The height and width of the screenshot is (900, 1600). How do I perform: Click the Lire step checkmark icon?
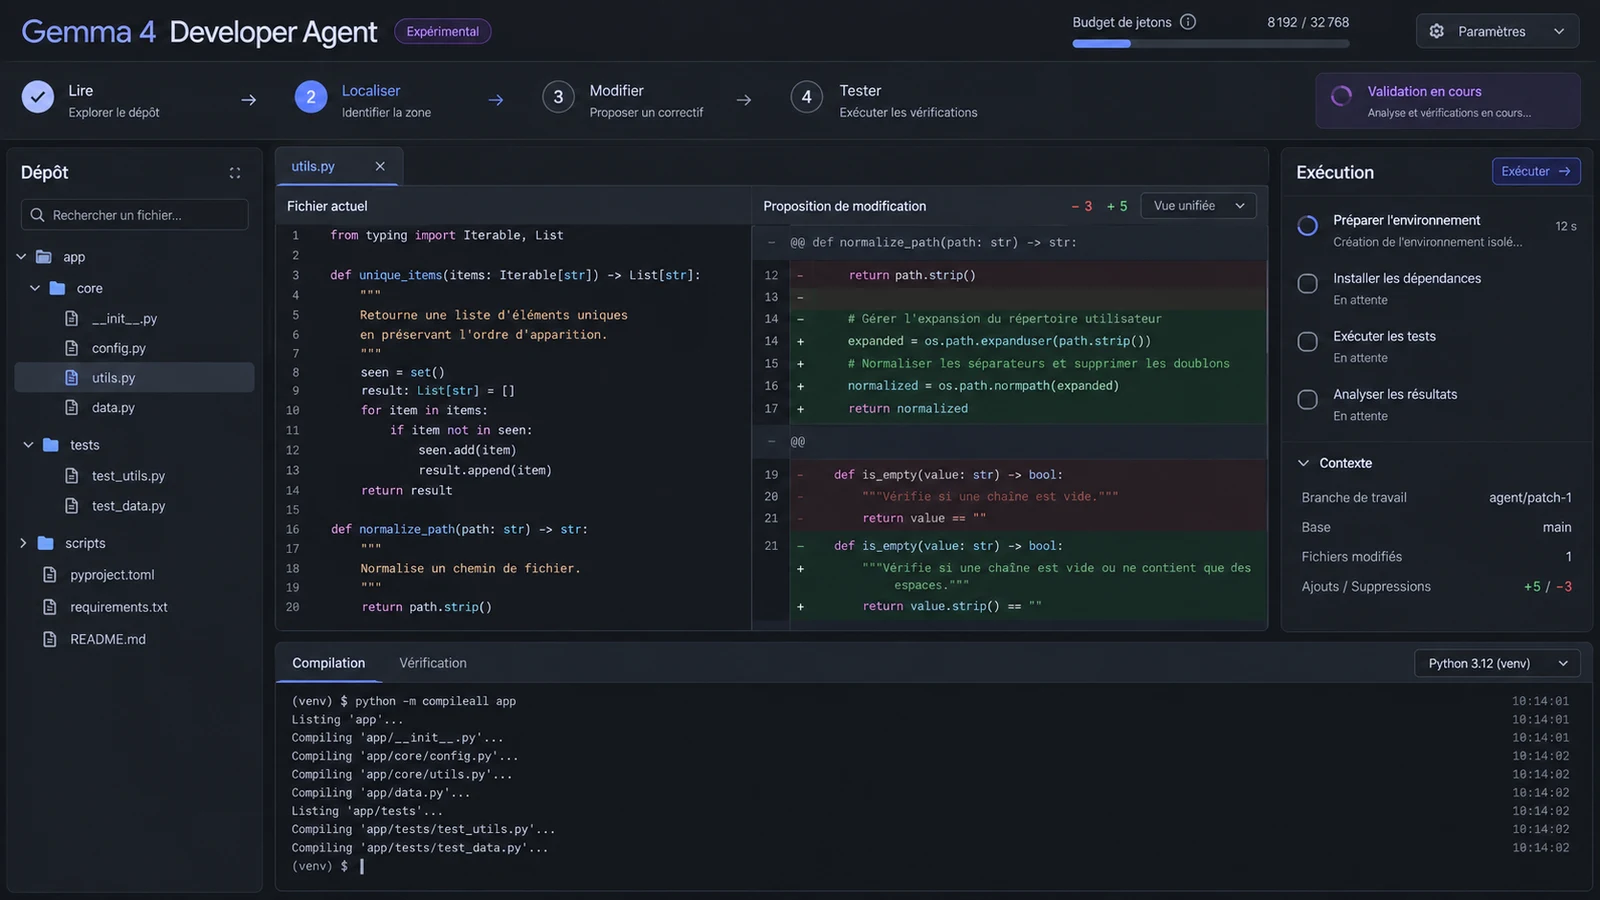coord(38,97)
